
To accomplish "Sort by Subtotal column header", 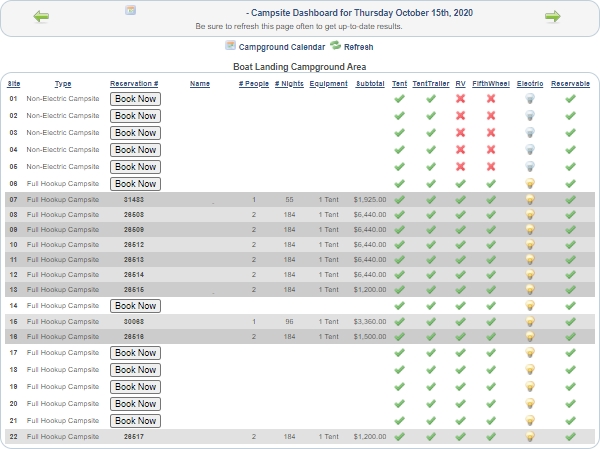I will 369,84.
